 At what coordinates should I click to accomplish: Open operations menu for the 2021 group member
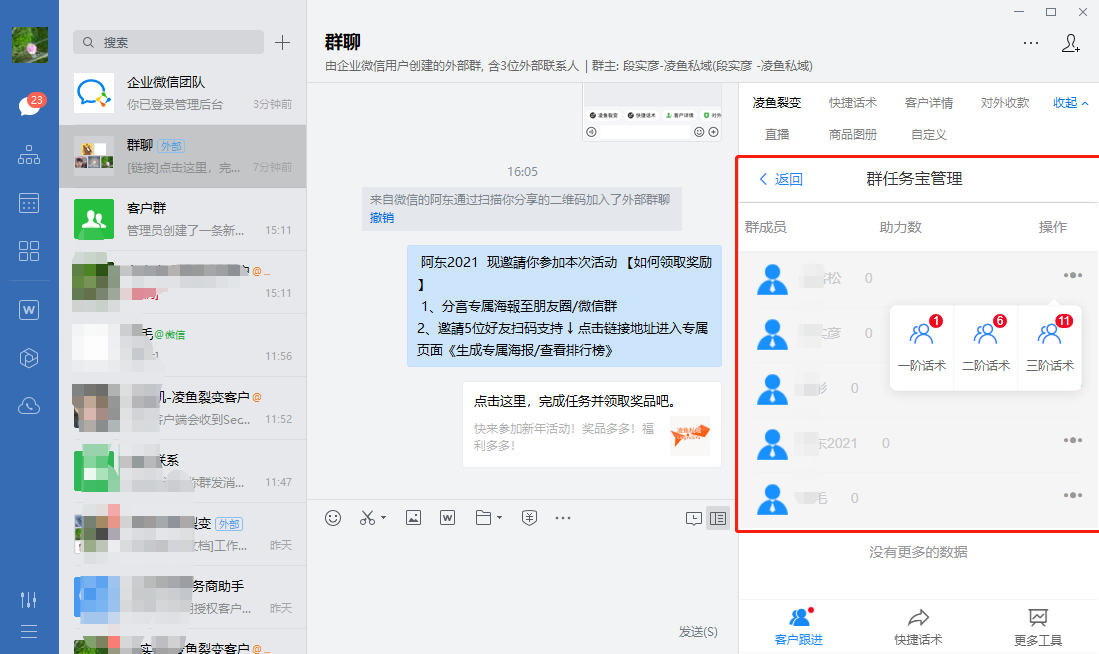pos(1073,441)
